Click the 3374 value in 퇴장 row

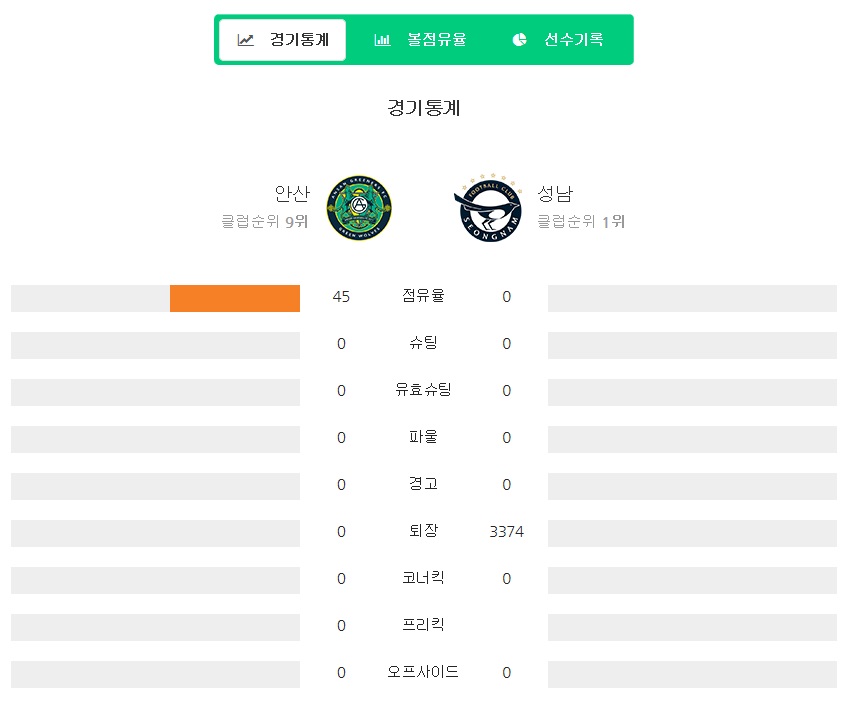[x=506, y=531]
